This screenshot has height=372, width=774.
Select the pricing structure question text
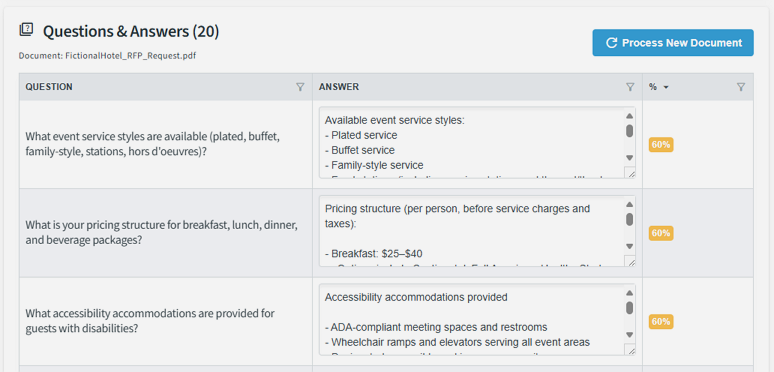(x=161, y=232)
